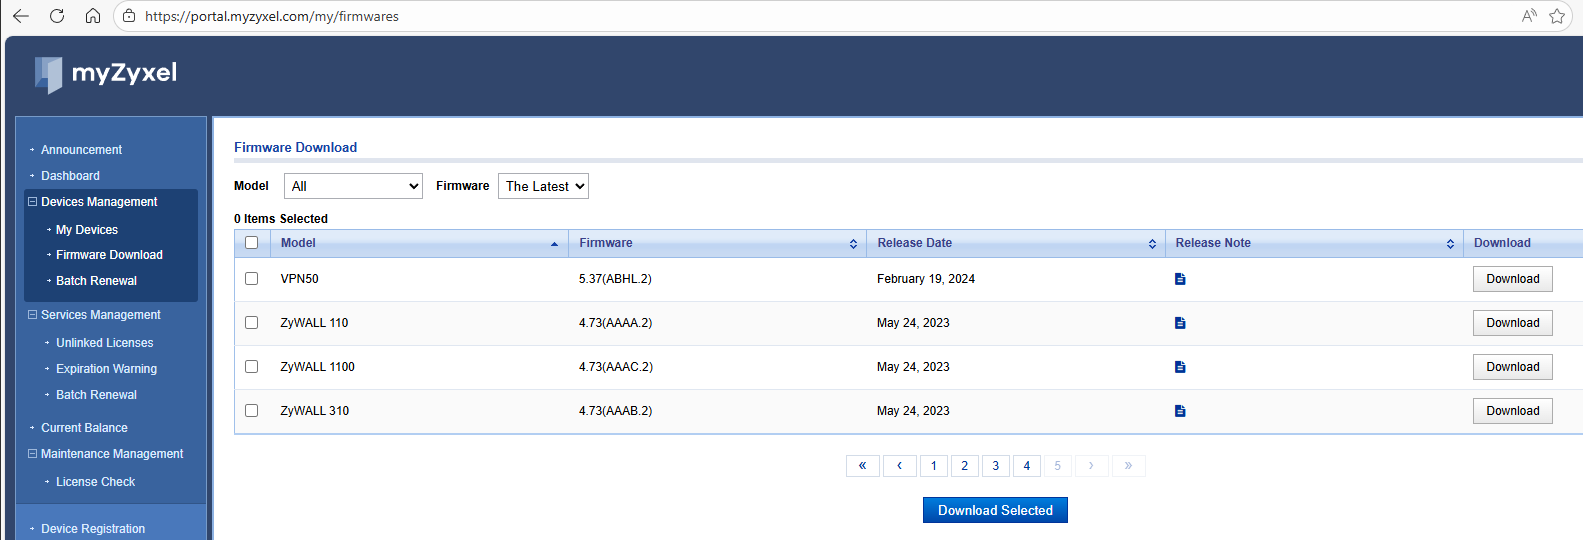Viewport: 1583px width, 540px height.
Task: Go to page 2 of results
Action: tap(965, 466)
